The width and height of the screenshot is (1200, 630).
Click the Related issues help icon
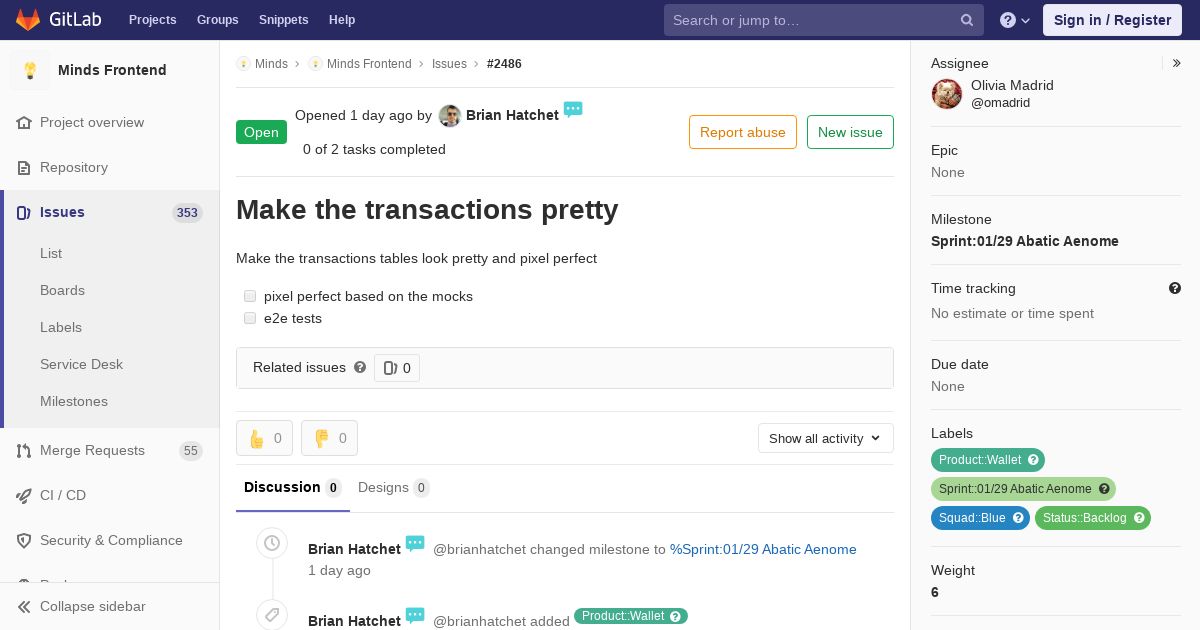360,367
